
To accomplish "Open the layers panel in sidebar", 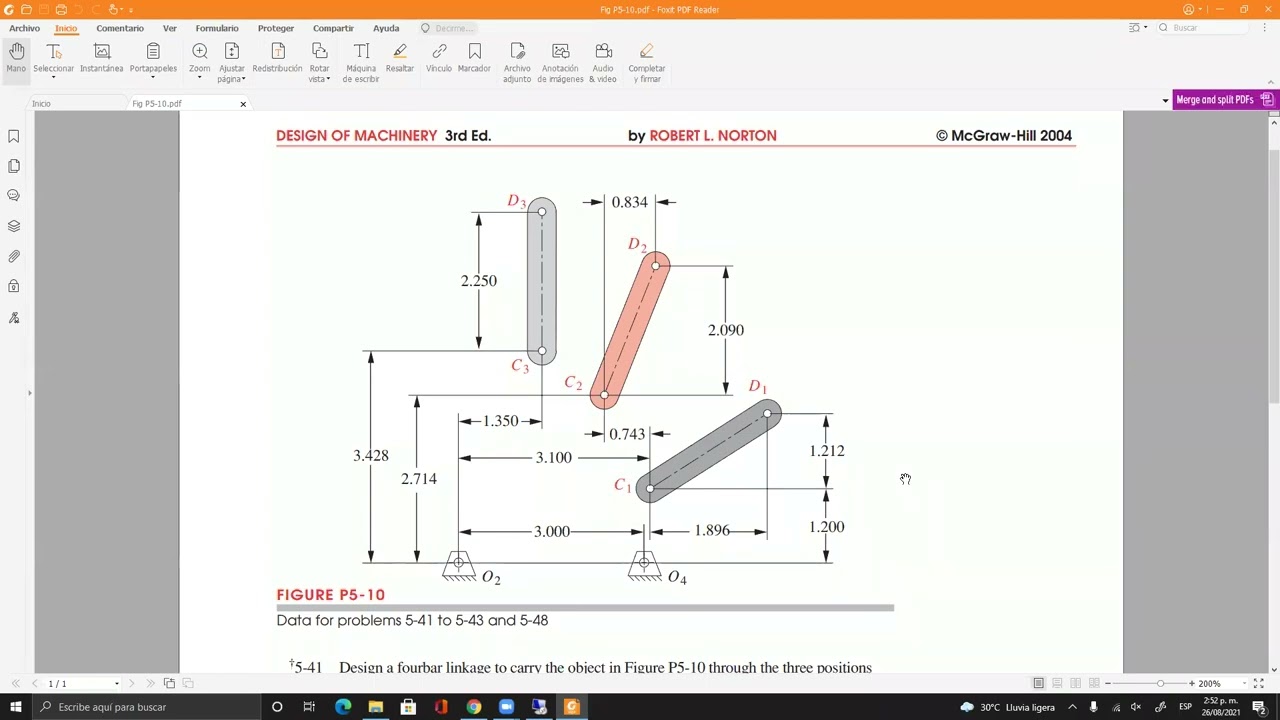I will (x=14, y=226).
